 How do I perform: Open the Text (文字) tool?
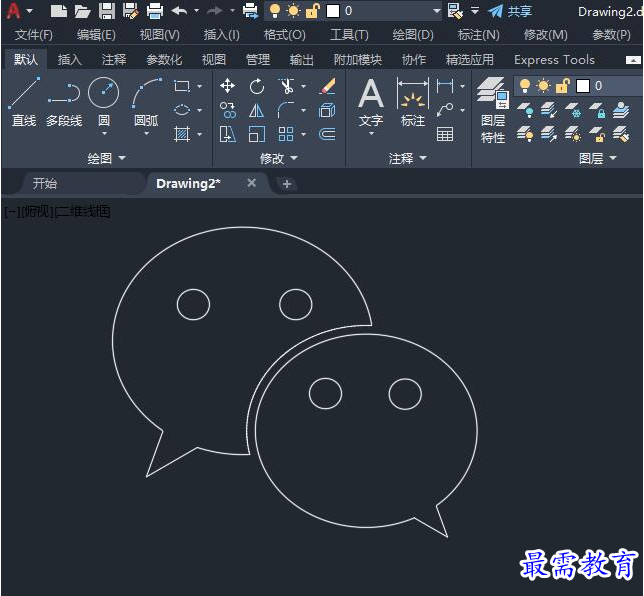[371, 101]
